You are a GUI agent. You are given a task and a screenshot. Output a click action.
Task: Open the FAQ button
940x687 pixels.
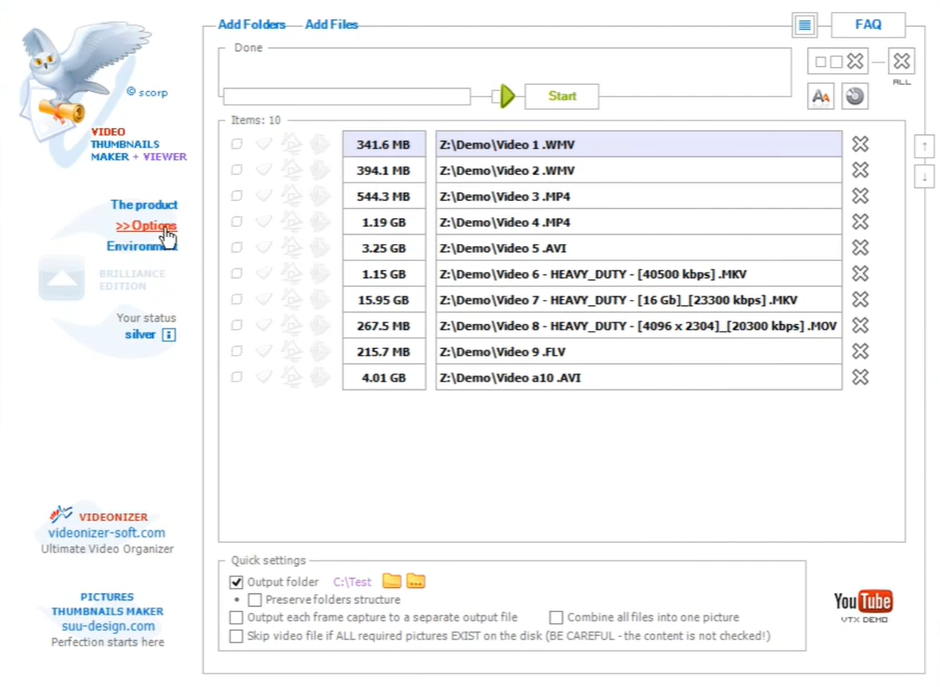868,25
